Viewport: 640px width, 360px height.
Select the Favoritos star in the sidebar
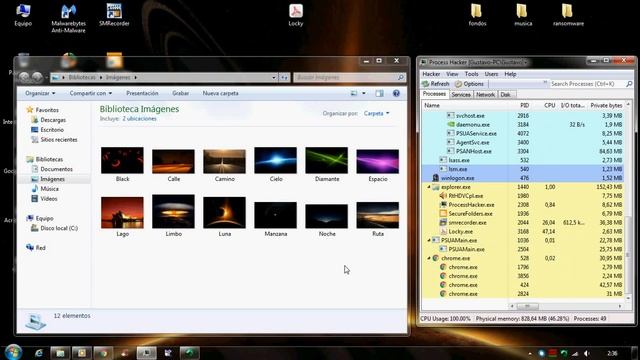click(x=29, y=110)
